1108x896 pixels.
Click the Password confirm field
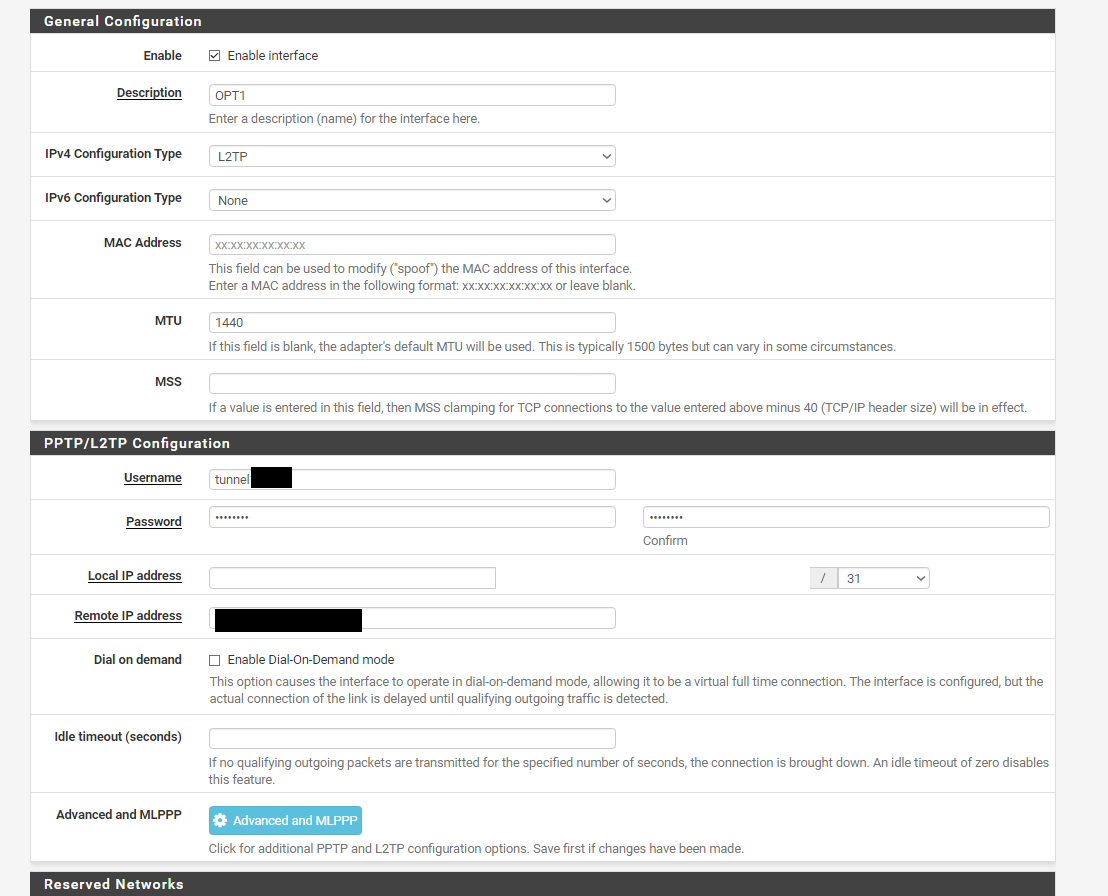coord(845,517)
